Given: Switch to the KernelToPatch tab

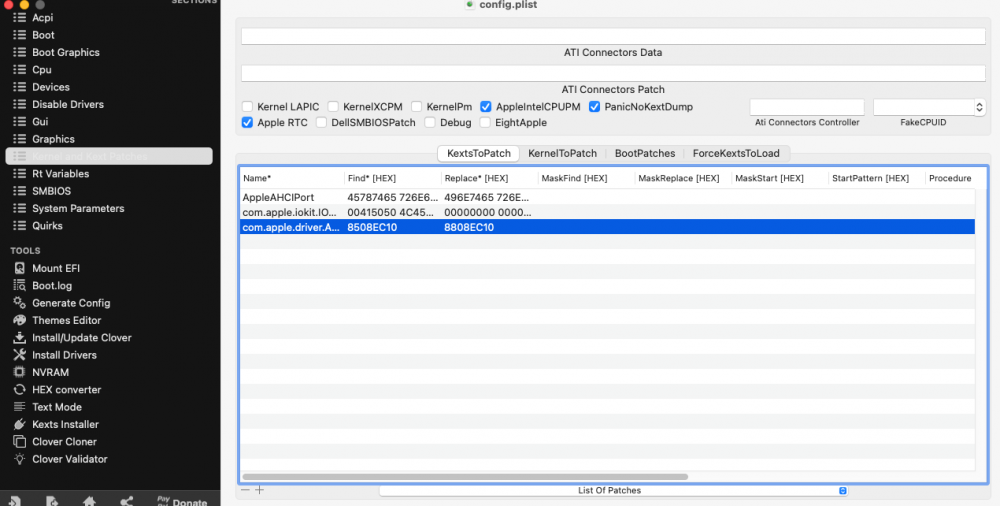Looking at the screenshot, I should [562, 153].
